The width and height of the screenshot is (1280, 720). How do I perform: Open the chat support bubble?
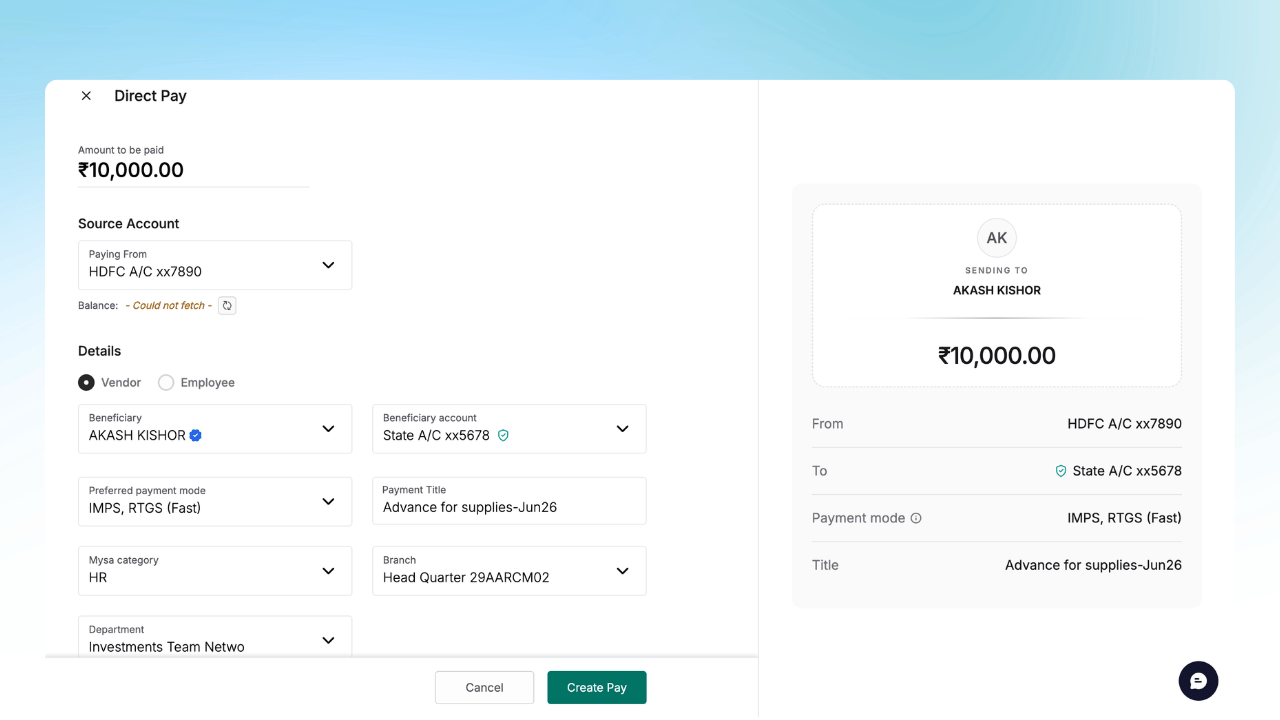point(1198,681)
